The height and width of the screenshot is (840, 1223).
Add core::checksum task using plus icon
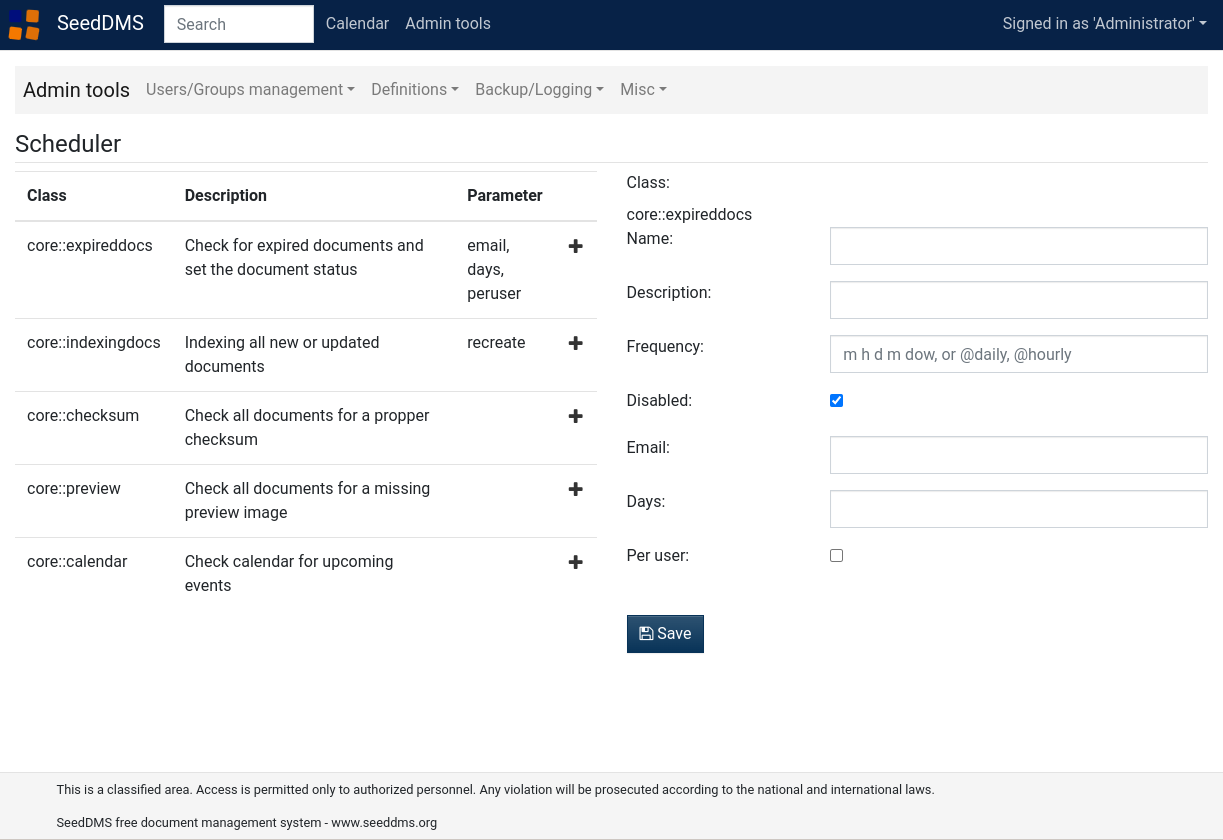pos(575,416)
